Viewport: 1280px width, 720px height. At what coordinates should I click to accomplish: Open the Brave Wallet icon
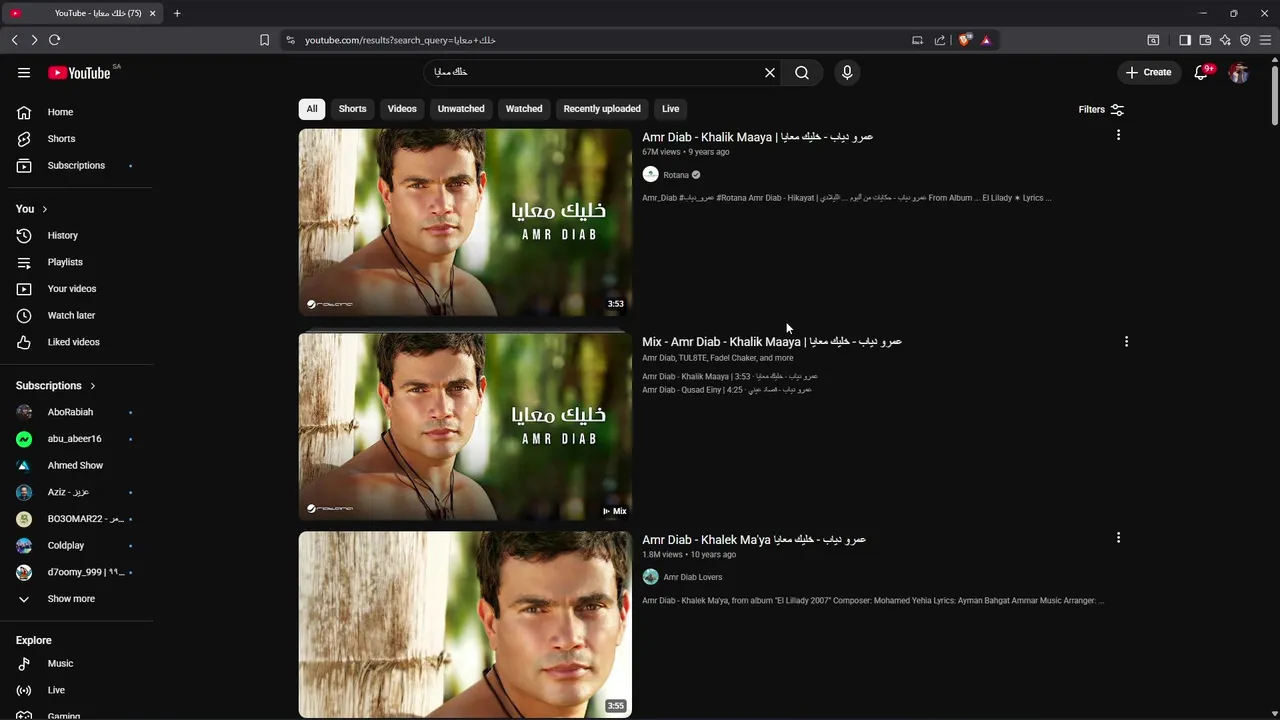point(1205,40)
